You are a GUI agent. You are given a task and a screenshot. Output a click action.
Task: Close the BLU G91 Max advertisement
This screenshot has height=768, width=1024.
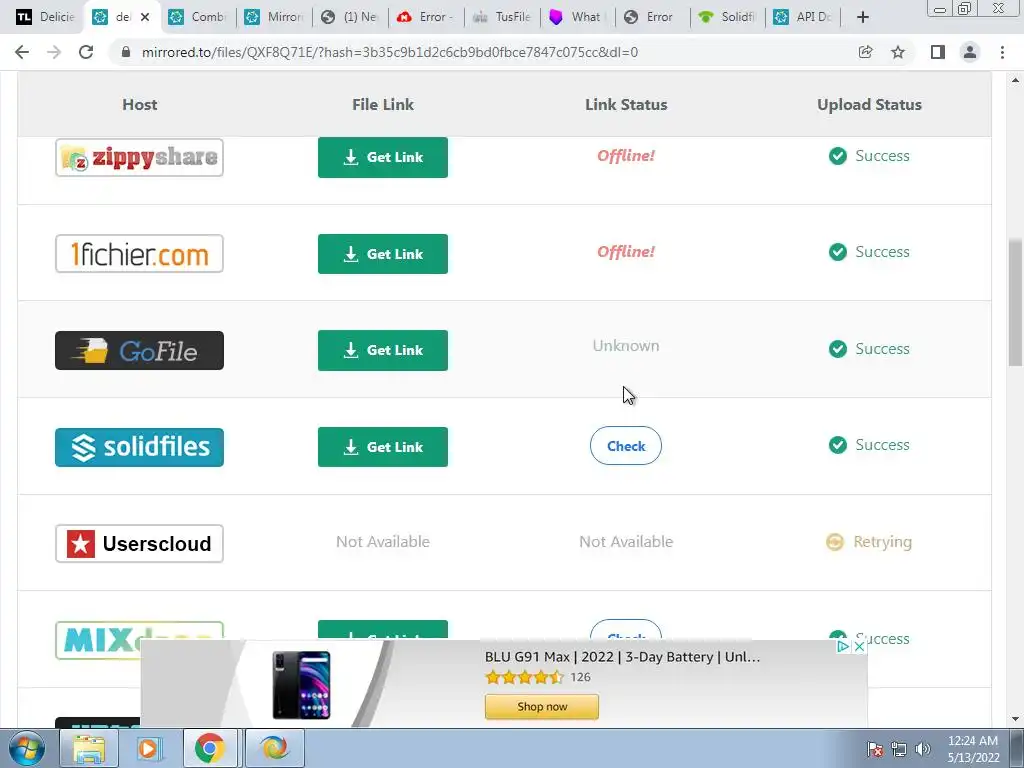[859, 647]
